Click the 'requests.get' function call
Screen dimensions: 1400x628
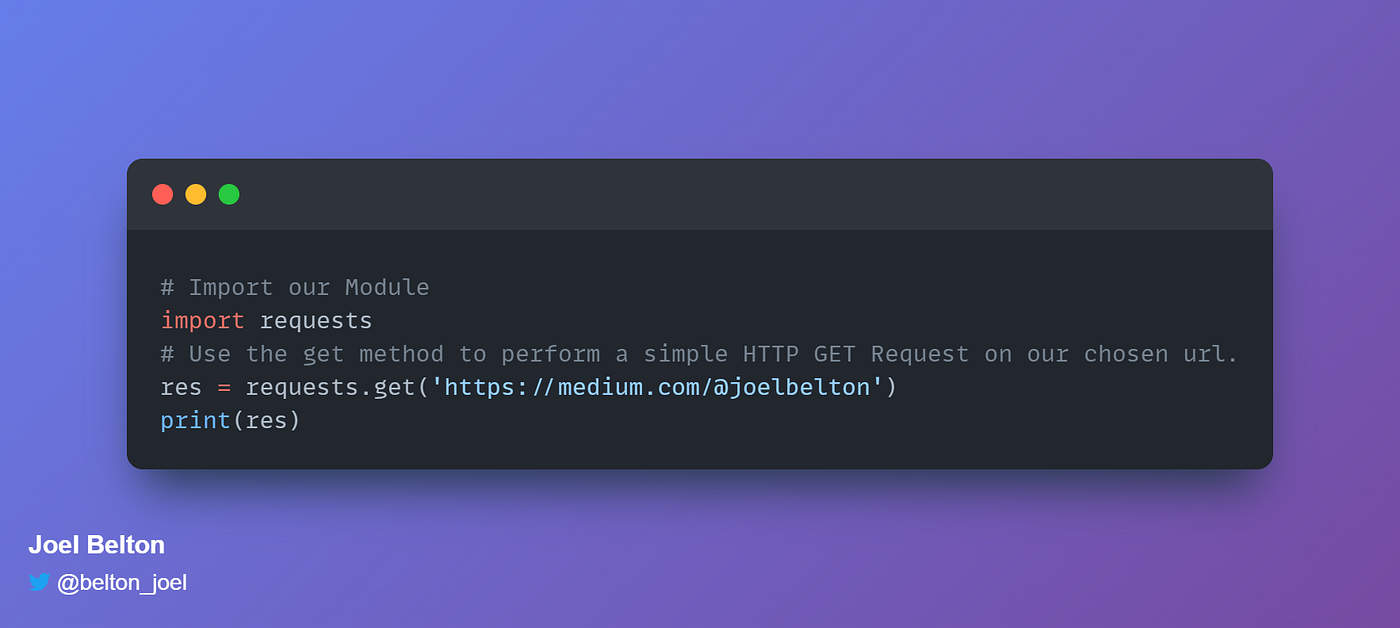coord(330,387)
